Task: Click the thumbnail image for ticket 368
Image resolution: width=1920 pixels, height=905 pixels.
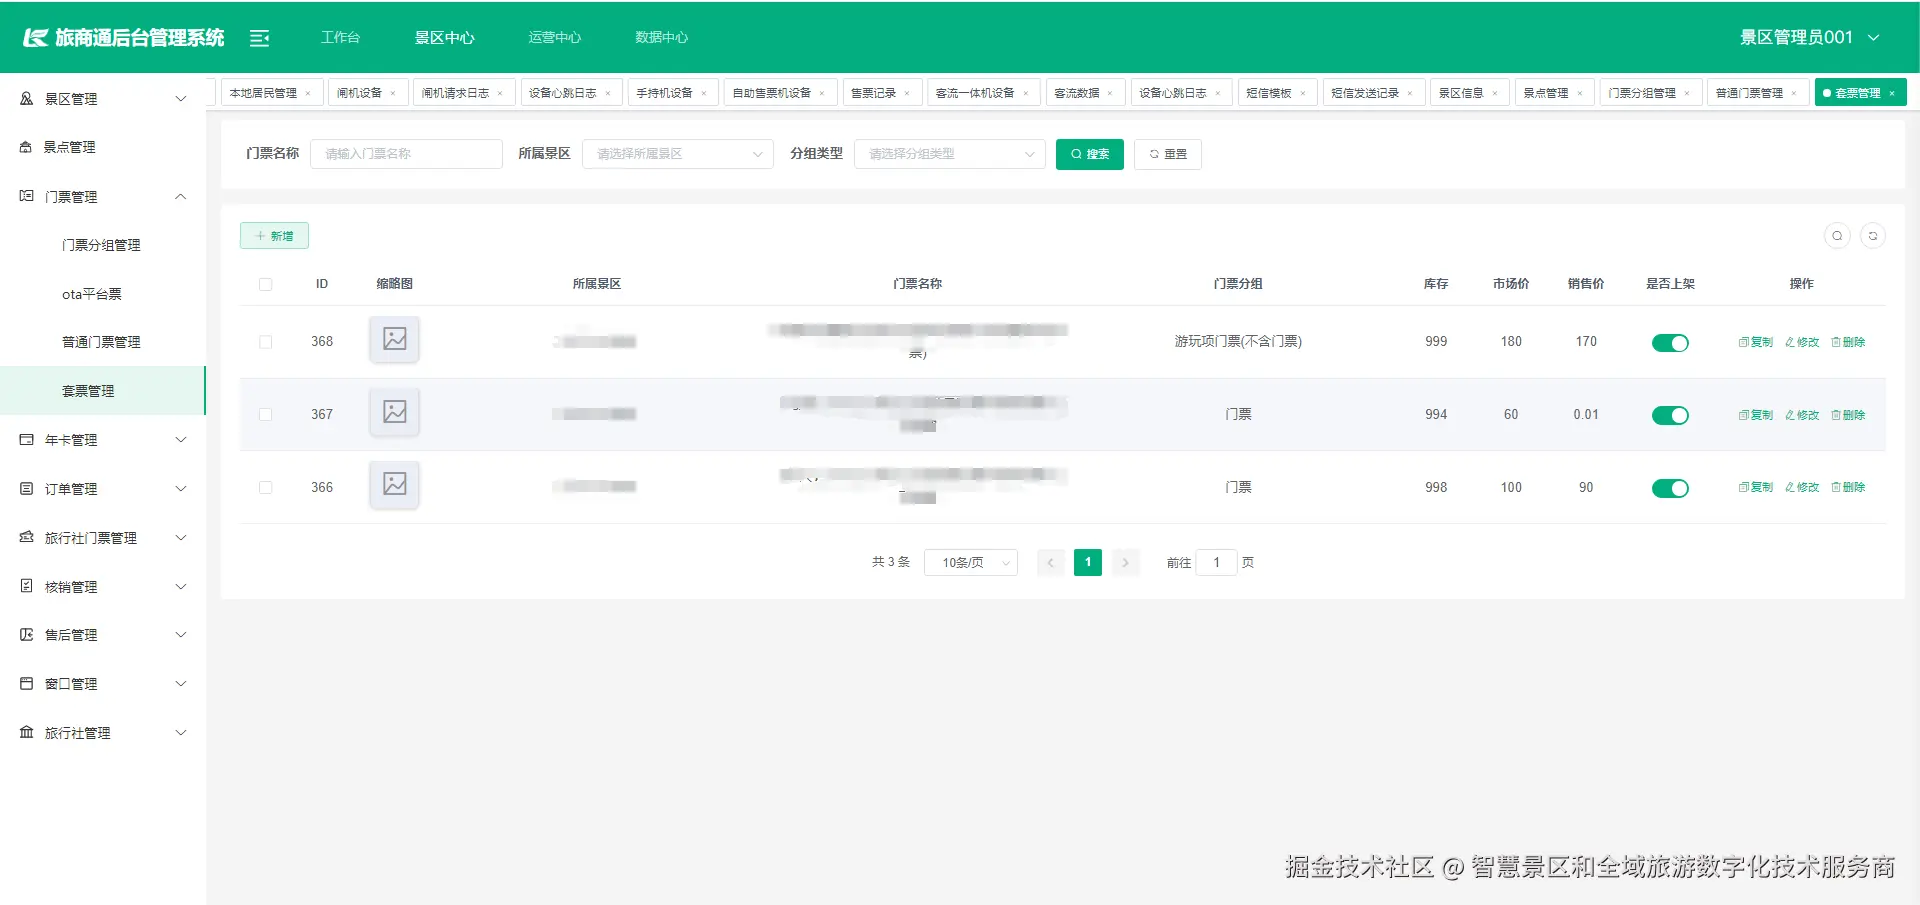Action: [394, 340]
